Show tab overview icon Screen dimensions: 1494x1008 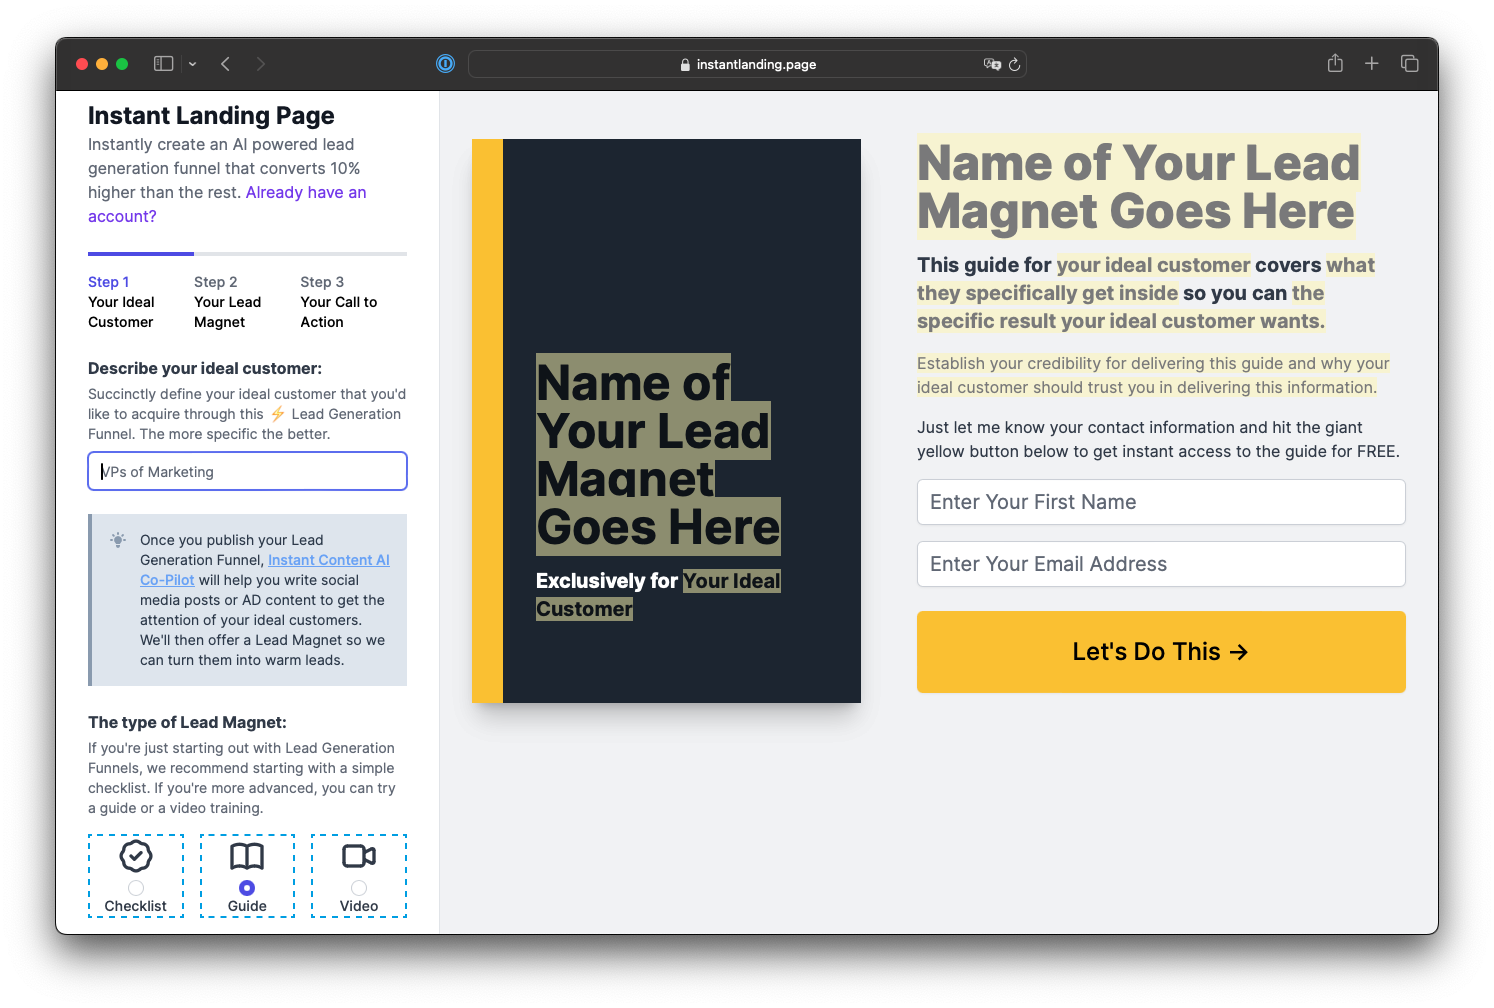pos(1410,63)
